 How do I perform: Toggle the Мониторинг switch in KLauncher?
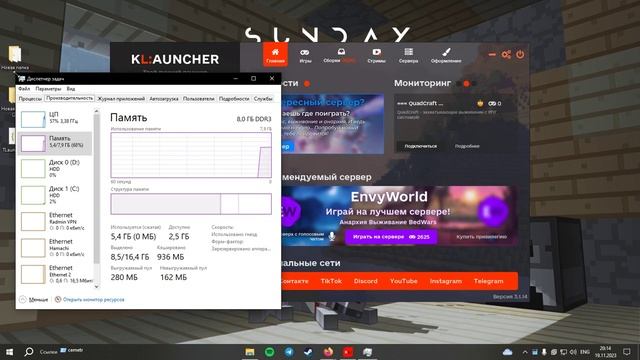click(x=466, y=83)
